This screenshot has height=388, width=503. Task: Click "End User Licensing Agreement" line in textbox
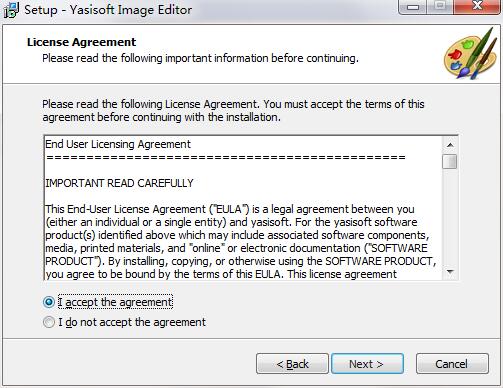click(118, 144)
